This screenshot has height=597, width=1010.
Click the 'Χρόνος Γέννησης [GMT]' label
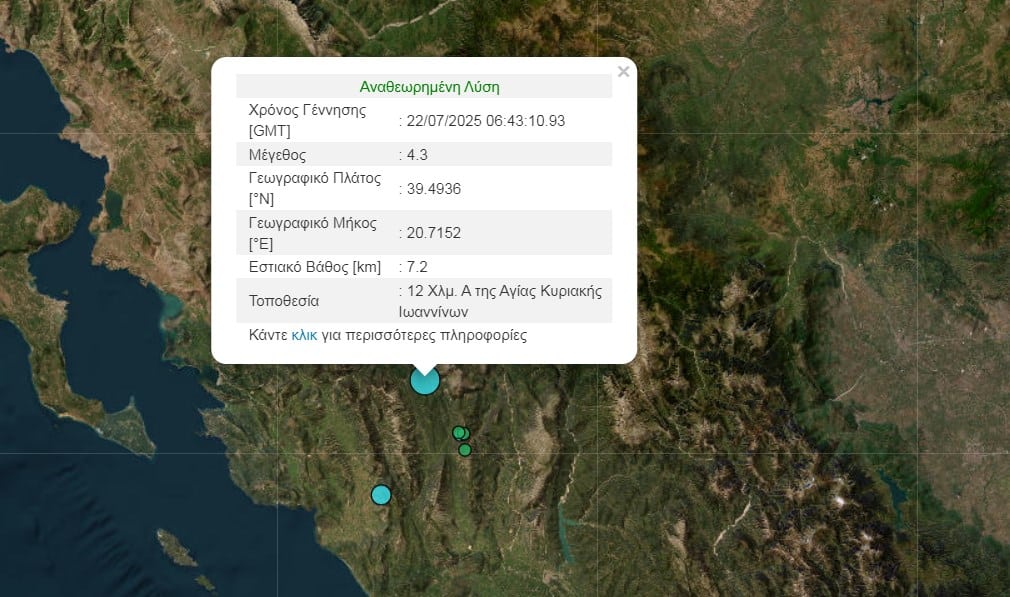tap(307, 120)
